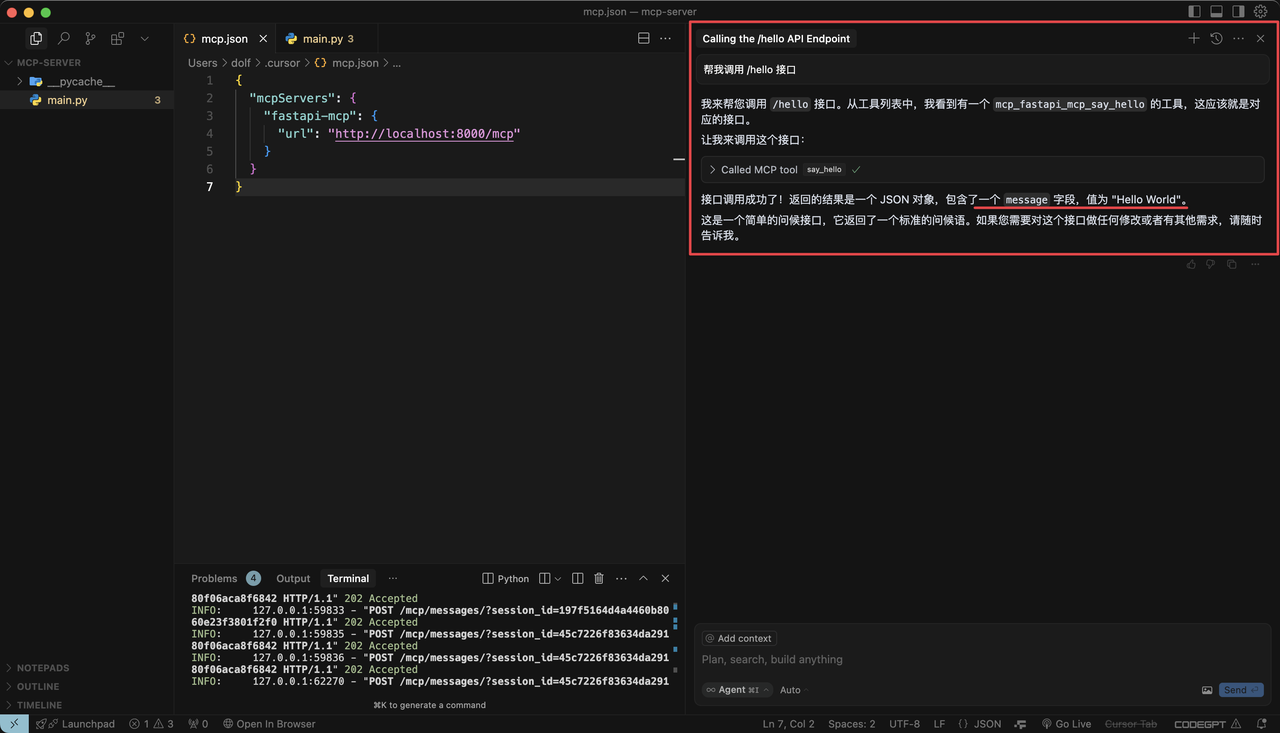Expand the NOTEPADS section

(44, 667)
